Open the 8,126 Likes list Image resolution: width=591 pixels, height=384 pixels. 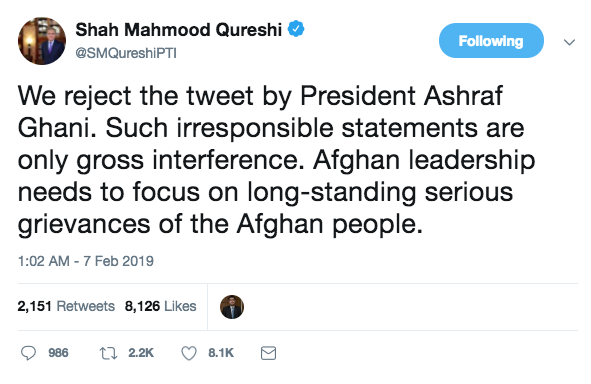[x=161, y=306]
